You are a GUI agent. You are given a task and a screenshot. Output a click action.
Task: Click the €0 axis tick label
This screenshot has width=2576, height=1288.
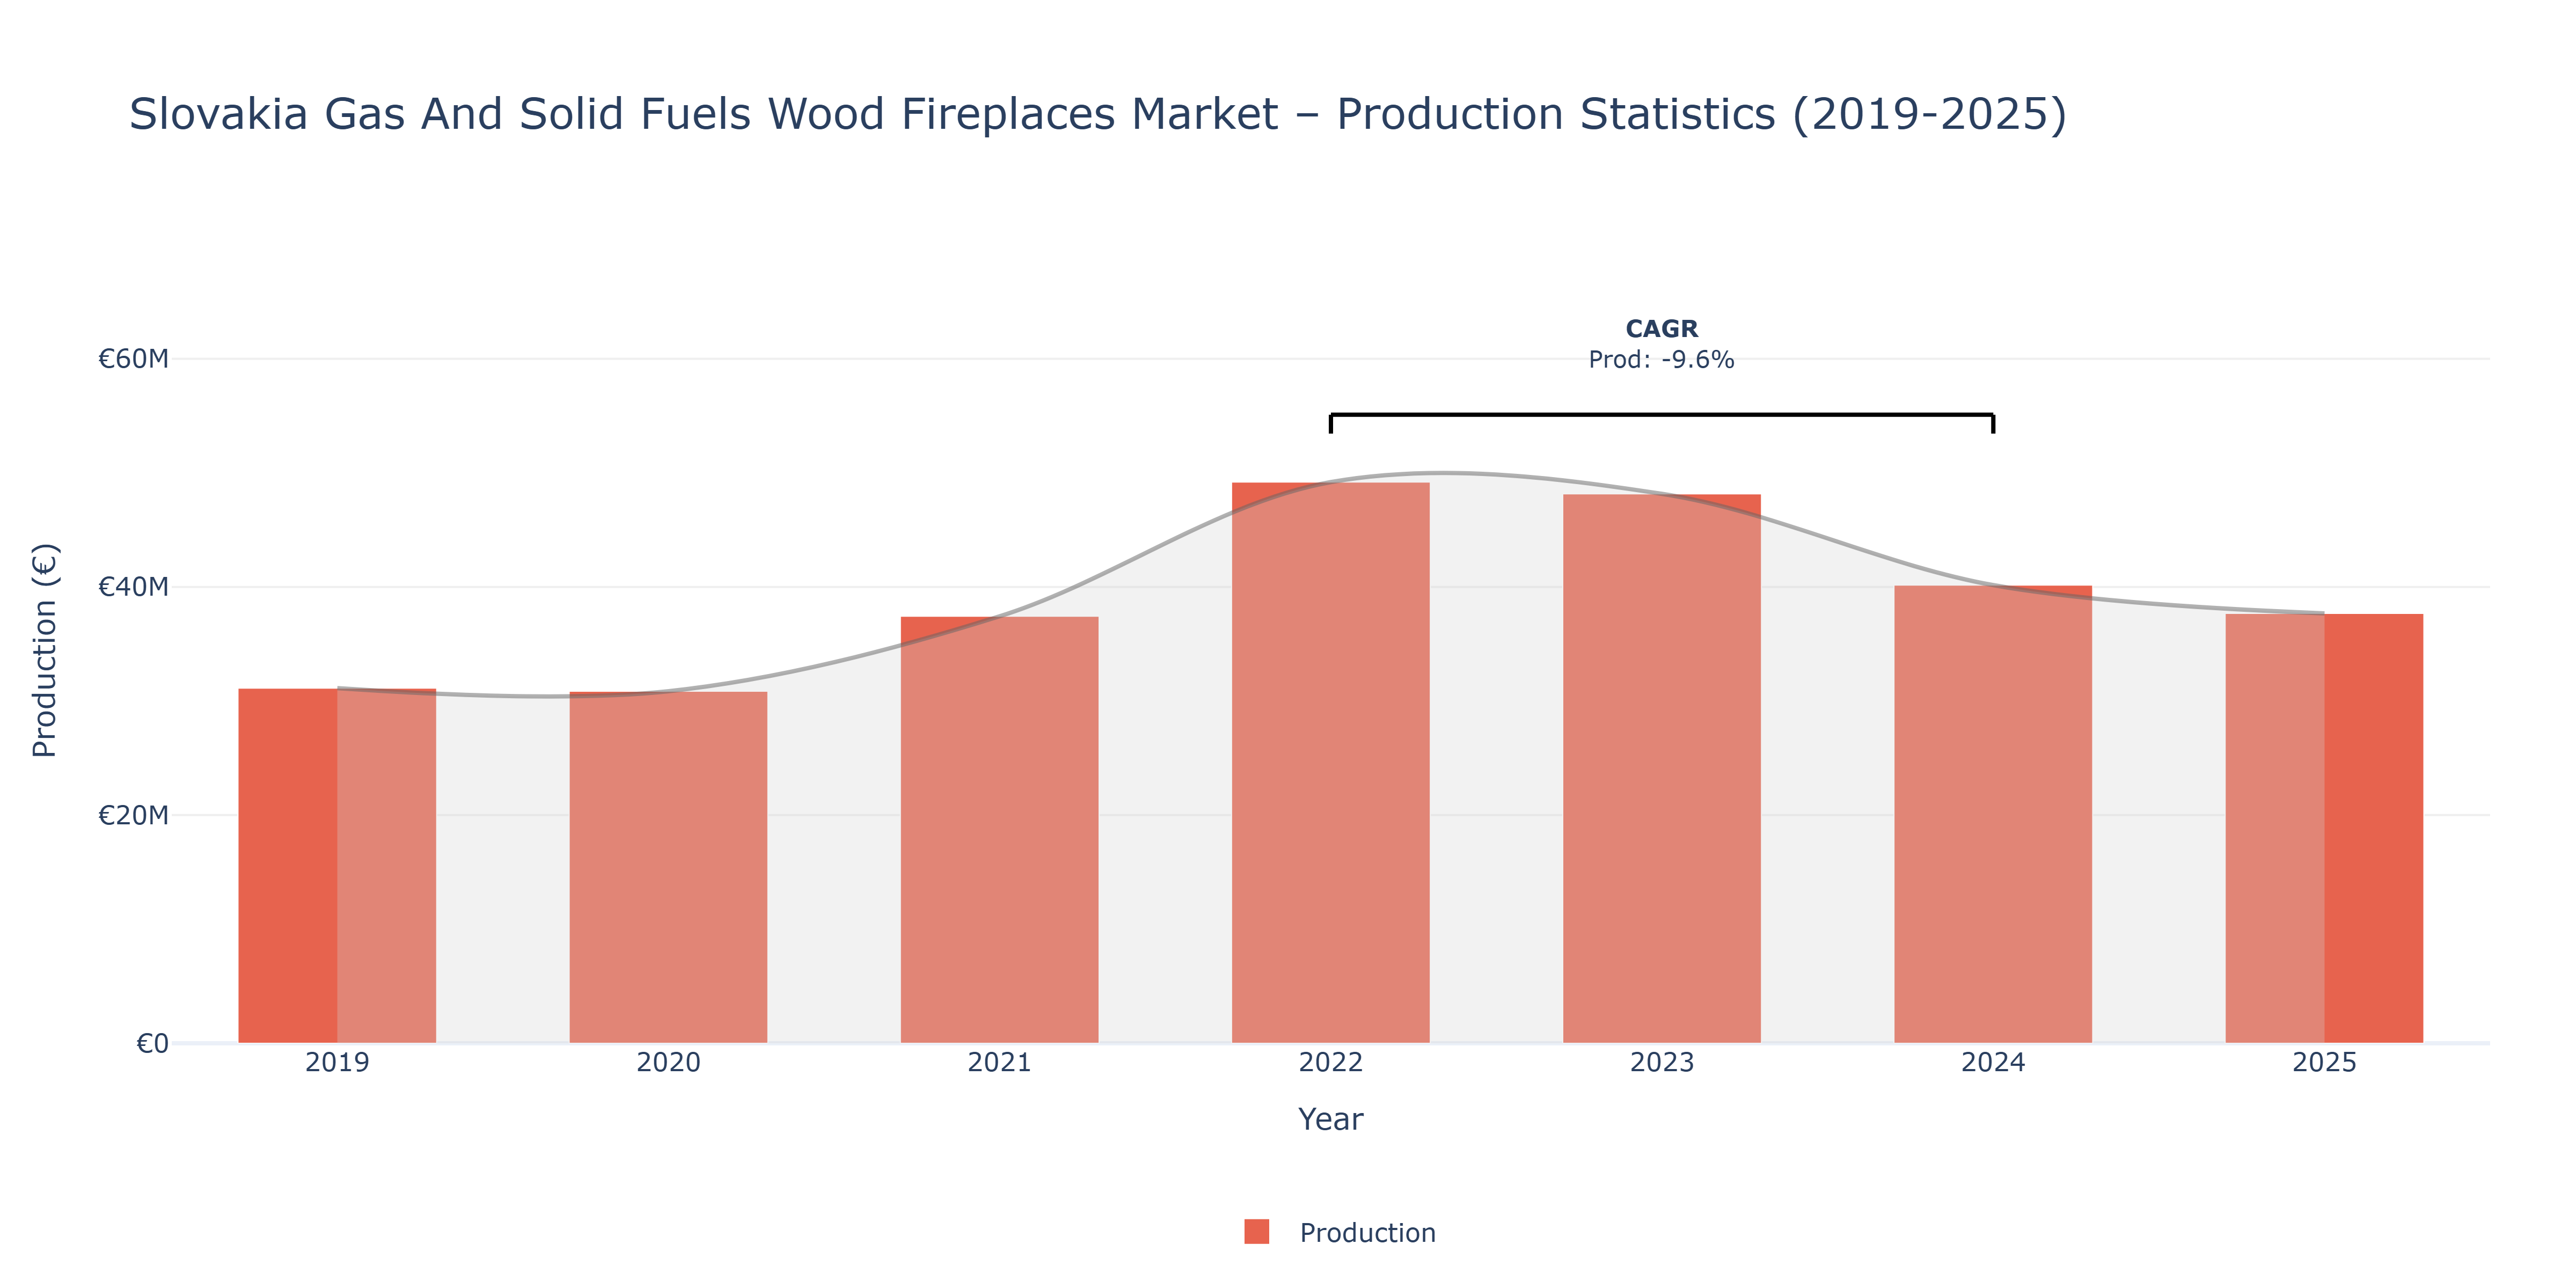152,1043
